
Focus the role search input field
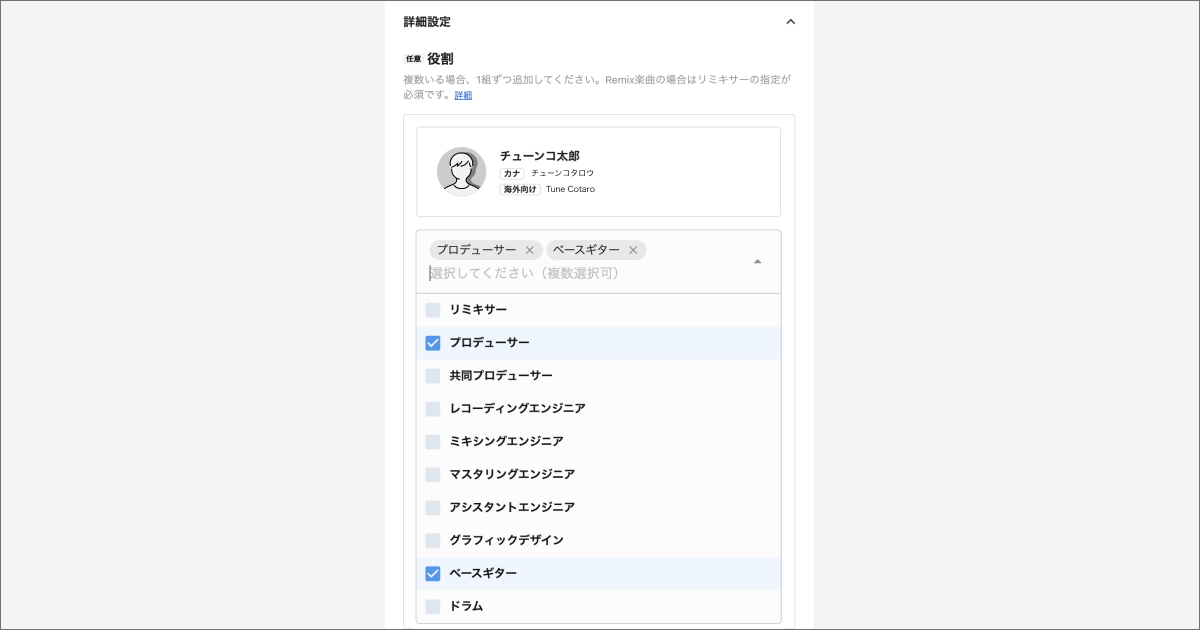point(580,273)
